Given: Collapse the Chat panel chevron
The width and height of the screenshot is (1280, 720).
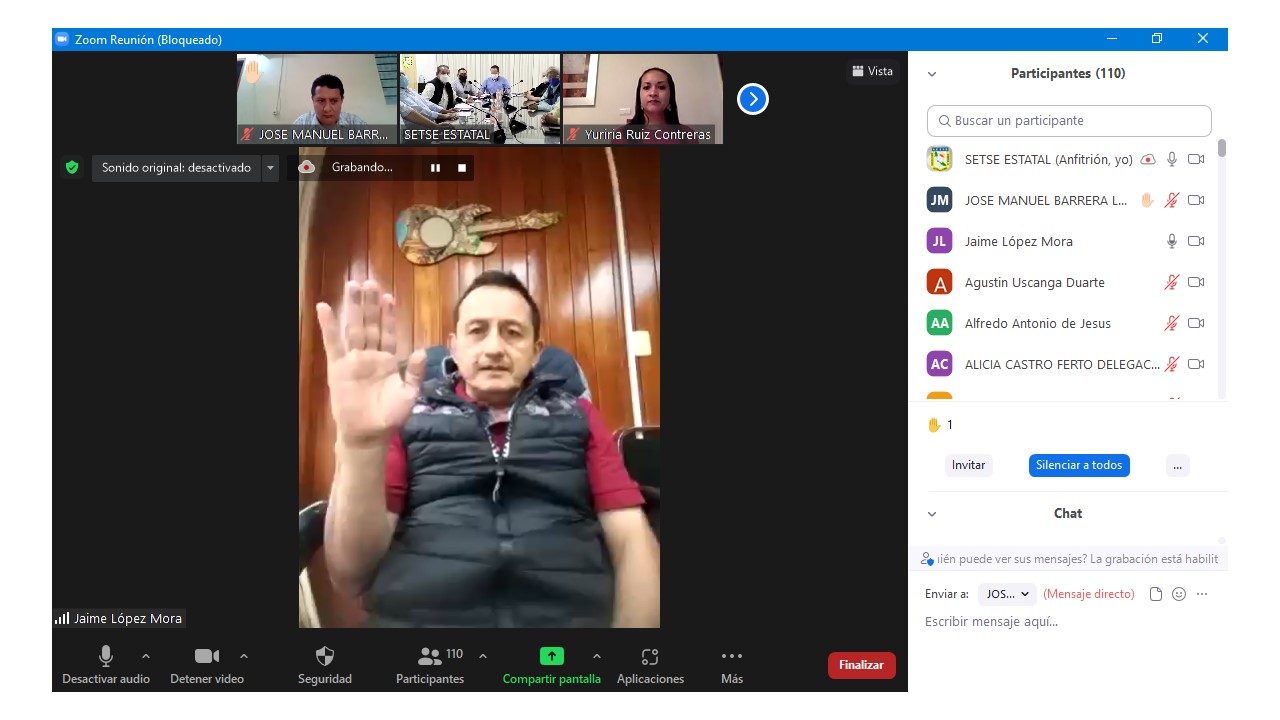Looking at the screenshot, I should point(932,514).
